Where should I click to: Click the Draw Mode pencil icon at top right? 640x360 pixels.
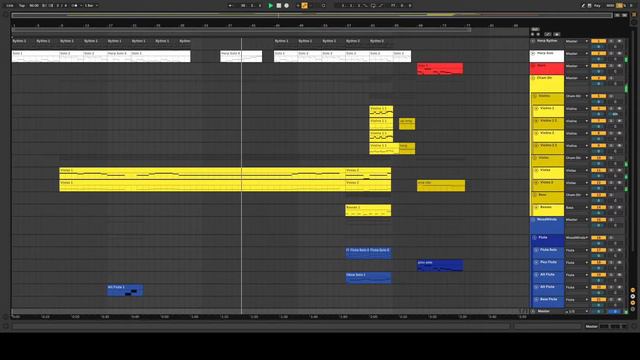click(x=583, y=6)
